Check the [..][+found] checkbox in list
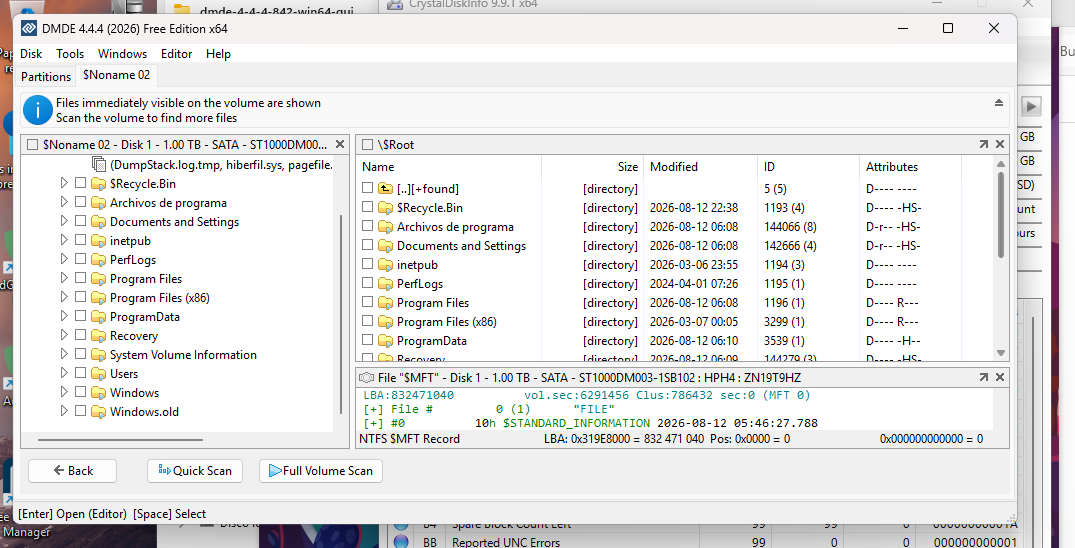Screen dimensions: 1075x548 (367, 188)
